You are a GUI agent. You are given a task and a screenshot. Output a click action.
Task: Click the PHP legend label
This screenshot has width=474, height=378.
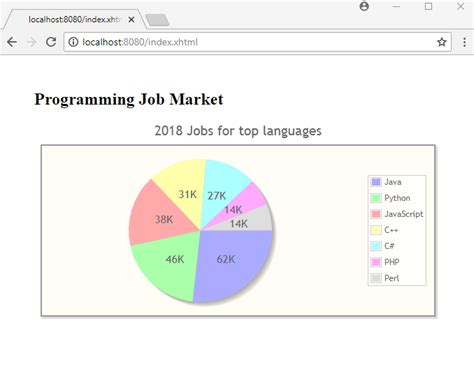(392, 262)
